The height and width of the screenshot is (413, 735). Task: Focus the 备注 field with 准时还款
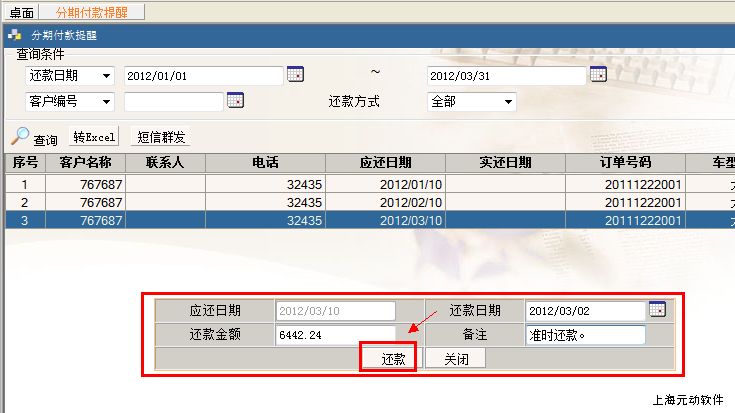585,335
